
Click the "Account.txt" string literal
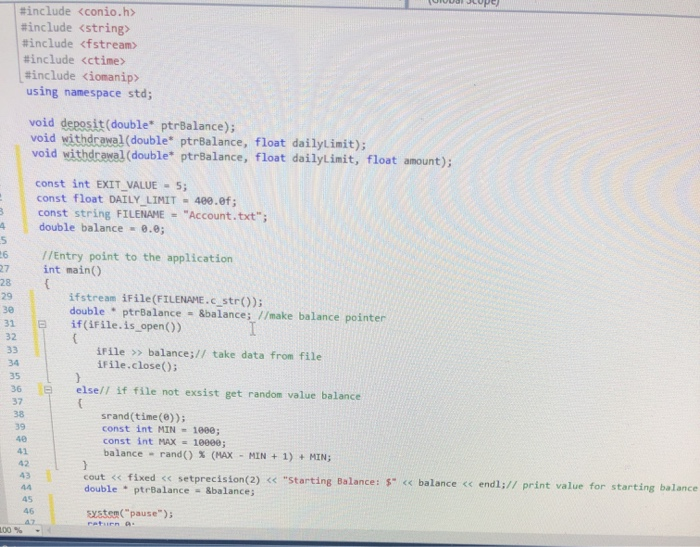(222, 216)
